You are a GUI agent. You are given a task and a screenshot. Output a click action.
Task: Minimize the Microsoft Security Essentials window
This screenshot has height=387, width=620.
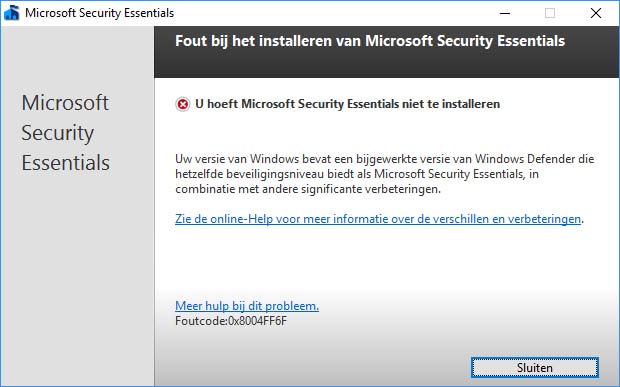coord(505,13)
